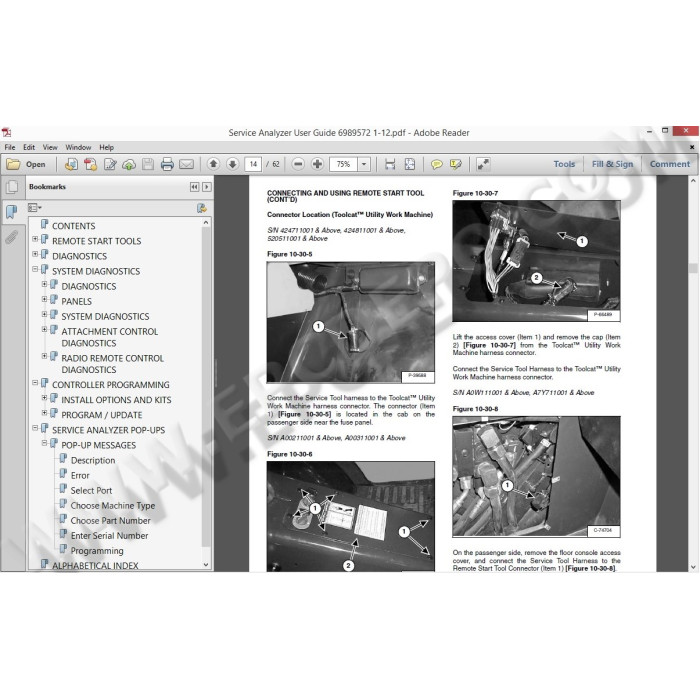Collapse the SYSTEM DIAGNOSTICS top-level bookmark
The height and width of the screenshot is (700, 700).
click(x=35, y=270)
